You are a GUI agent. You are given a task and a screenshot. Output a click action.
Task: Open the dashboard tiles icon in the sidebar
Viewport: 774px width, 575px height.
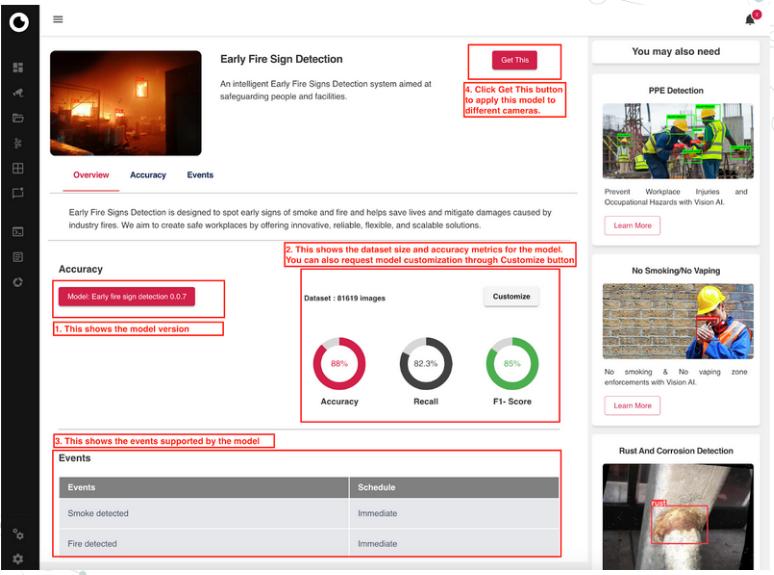17,68
